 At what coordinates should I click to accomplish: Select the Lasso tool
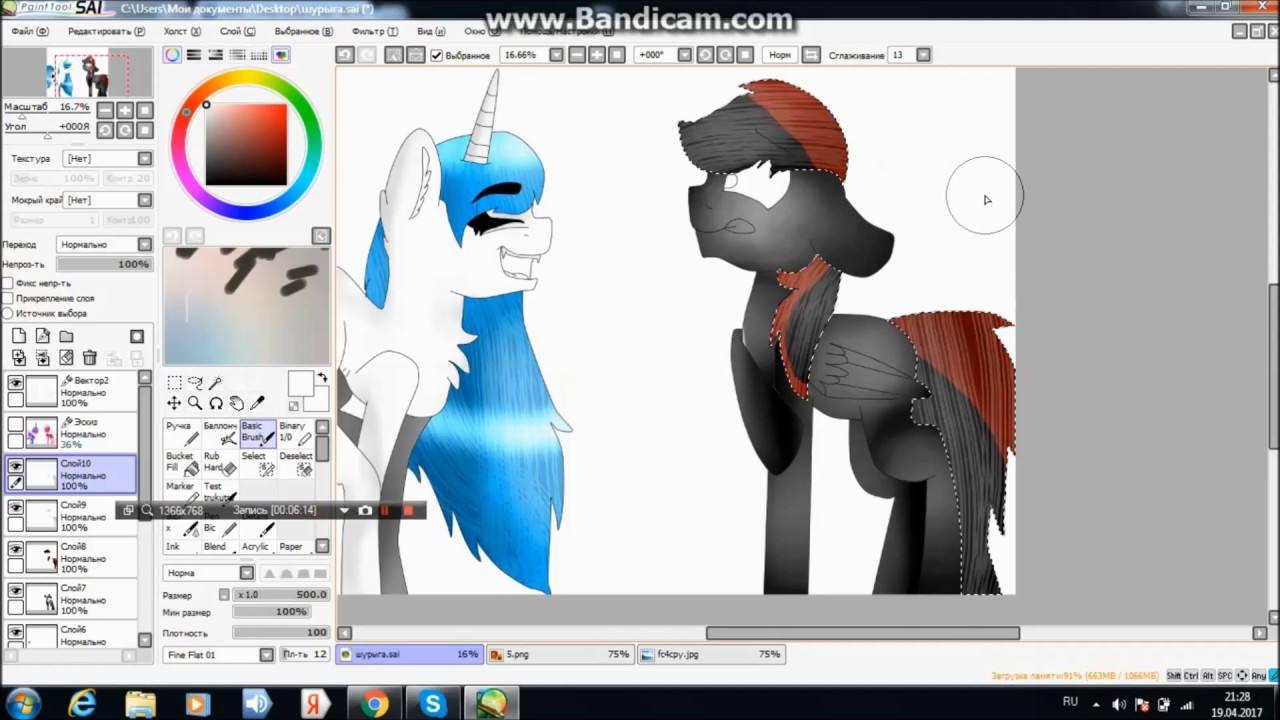[195, 383]
